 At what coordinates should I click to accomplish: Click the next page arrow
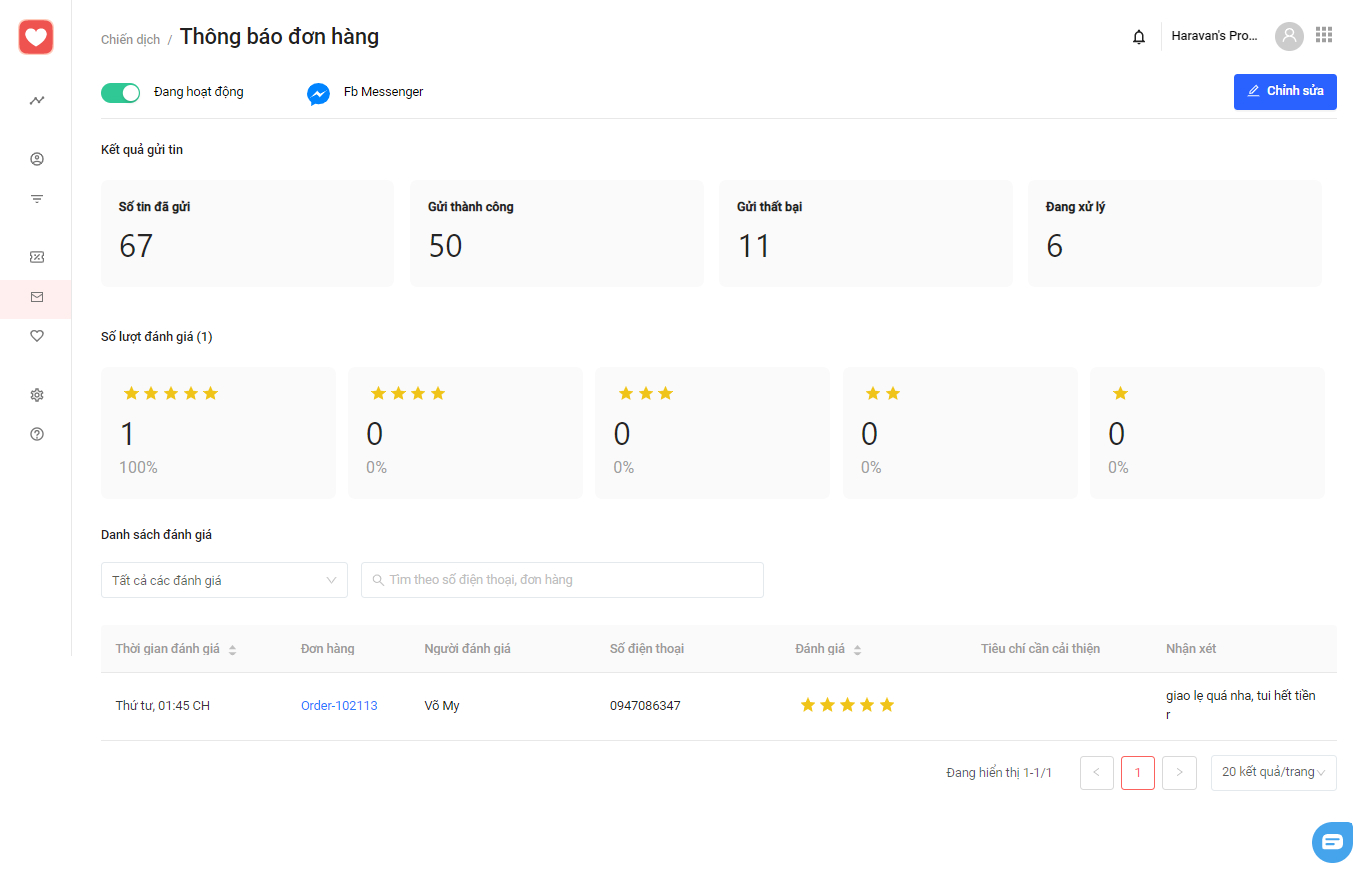(x=1179, y=772)
